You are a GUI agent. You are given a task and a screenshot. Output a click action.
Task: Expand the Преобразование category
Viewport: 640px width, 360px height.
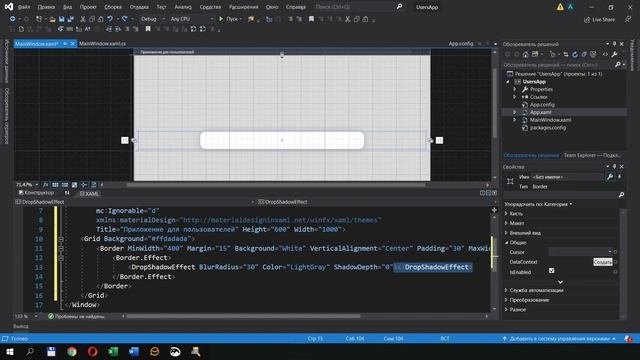(507, 300)
